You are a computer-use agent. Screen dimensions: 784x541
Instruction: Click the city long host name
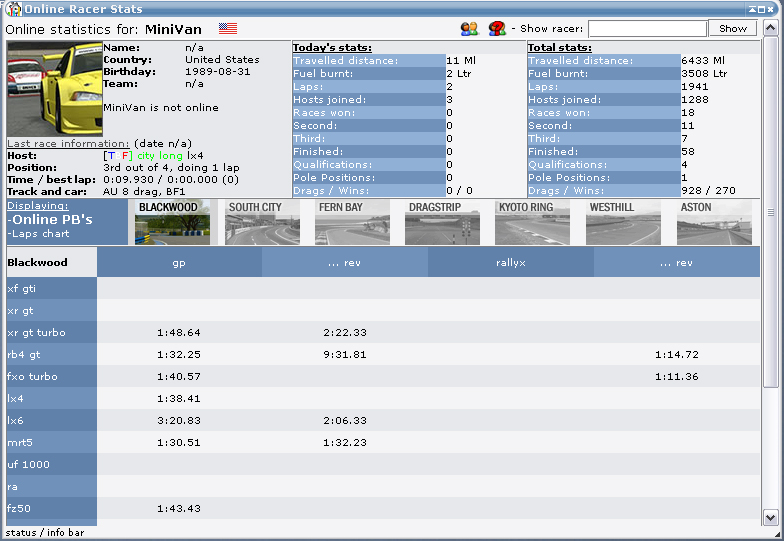(160, 156)
